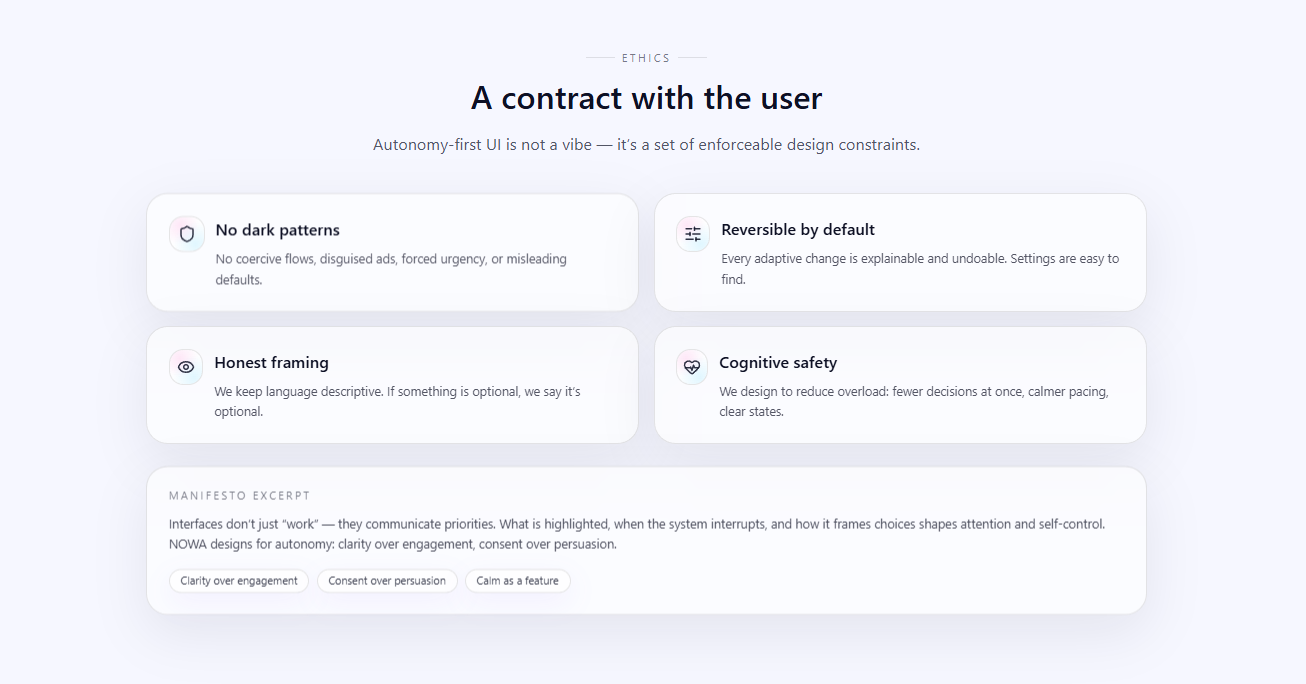Click the Autonomy-first UI subtitle text
The image size is (1306, 684).
point(646,145)
